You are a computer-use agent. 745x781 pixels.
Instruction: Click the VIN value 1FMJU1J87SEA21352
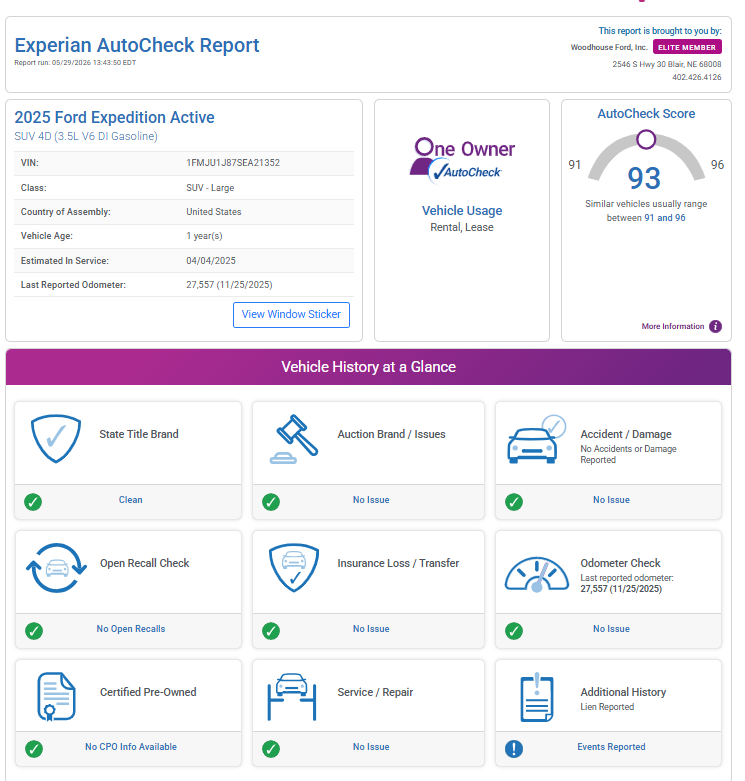233,163
